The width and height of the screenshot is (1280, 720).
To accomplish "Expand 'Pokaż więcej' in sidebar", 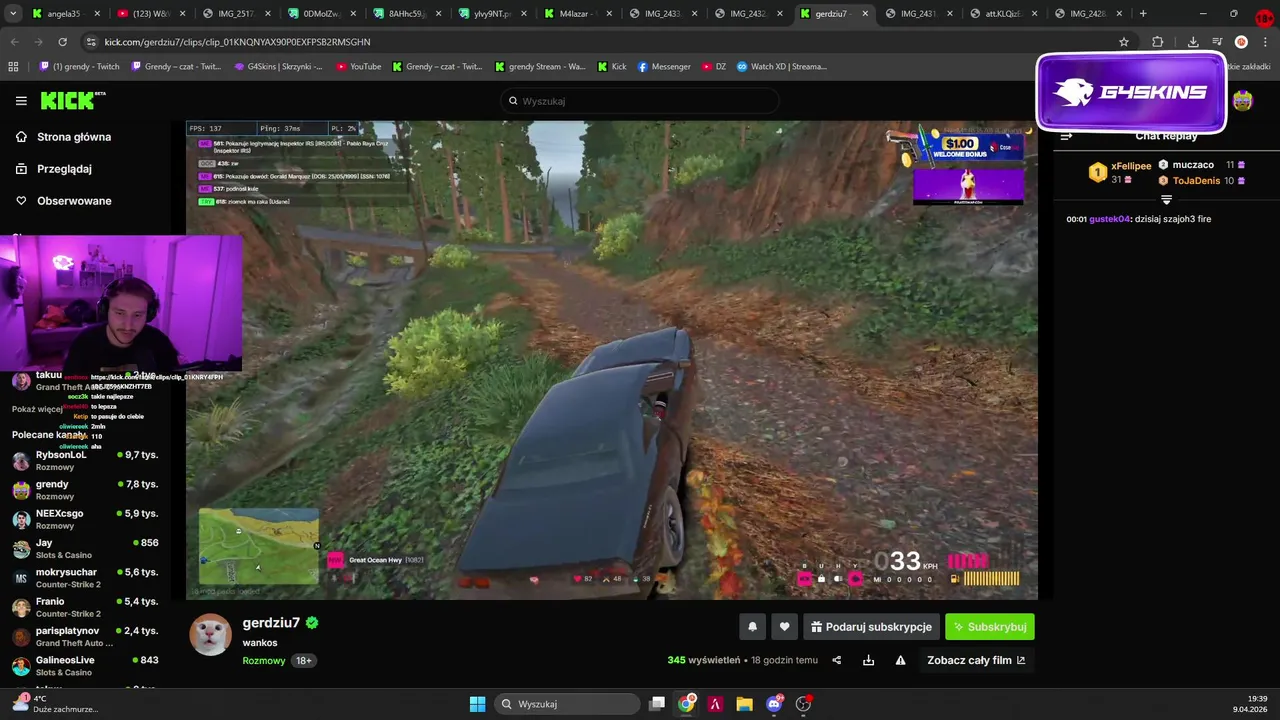I will pos(37,409).
